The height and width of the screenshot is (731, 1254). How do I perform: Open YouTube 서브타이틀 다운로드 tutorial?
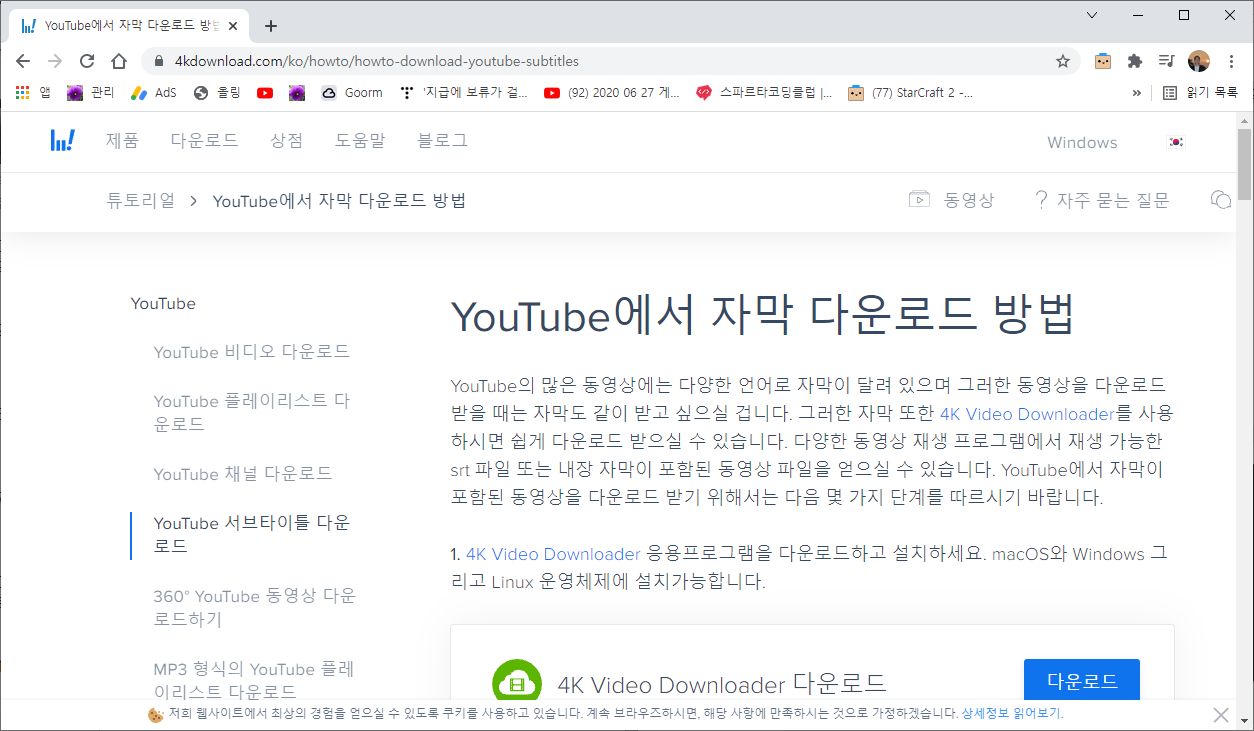pyautogui.click(x=252, y=535)
